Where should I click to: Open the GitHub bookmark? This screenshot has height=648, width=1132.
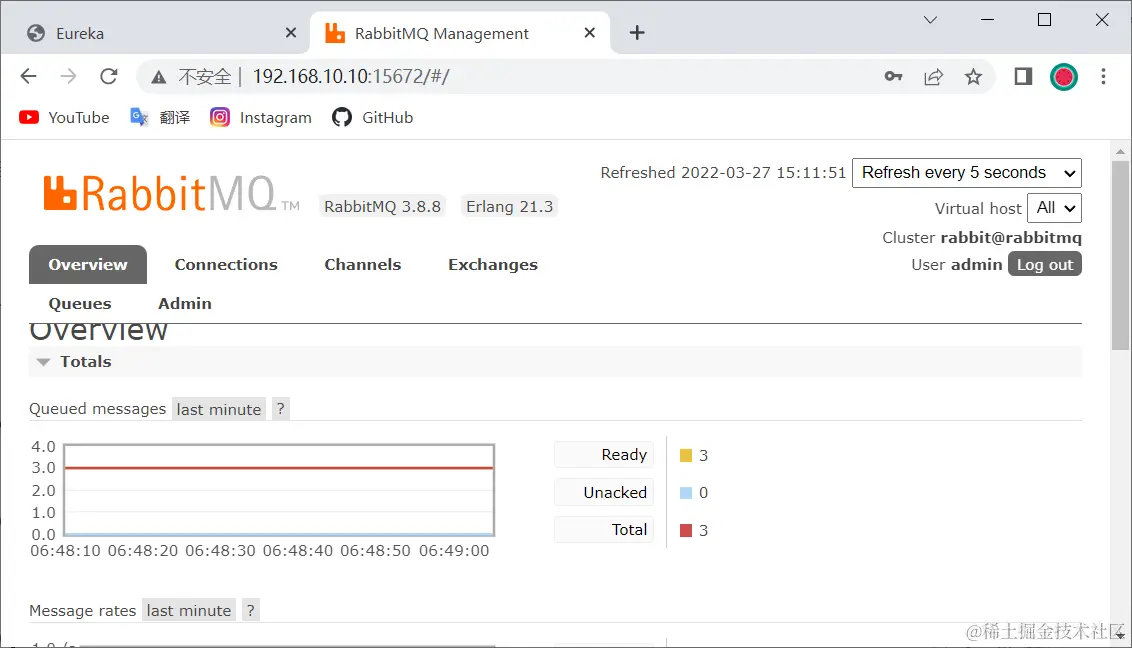[373, 118]
